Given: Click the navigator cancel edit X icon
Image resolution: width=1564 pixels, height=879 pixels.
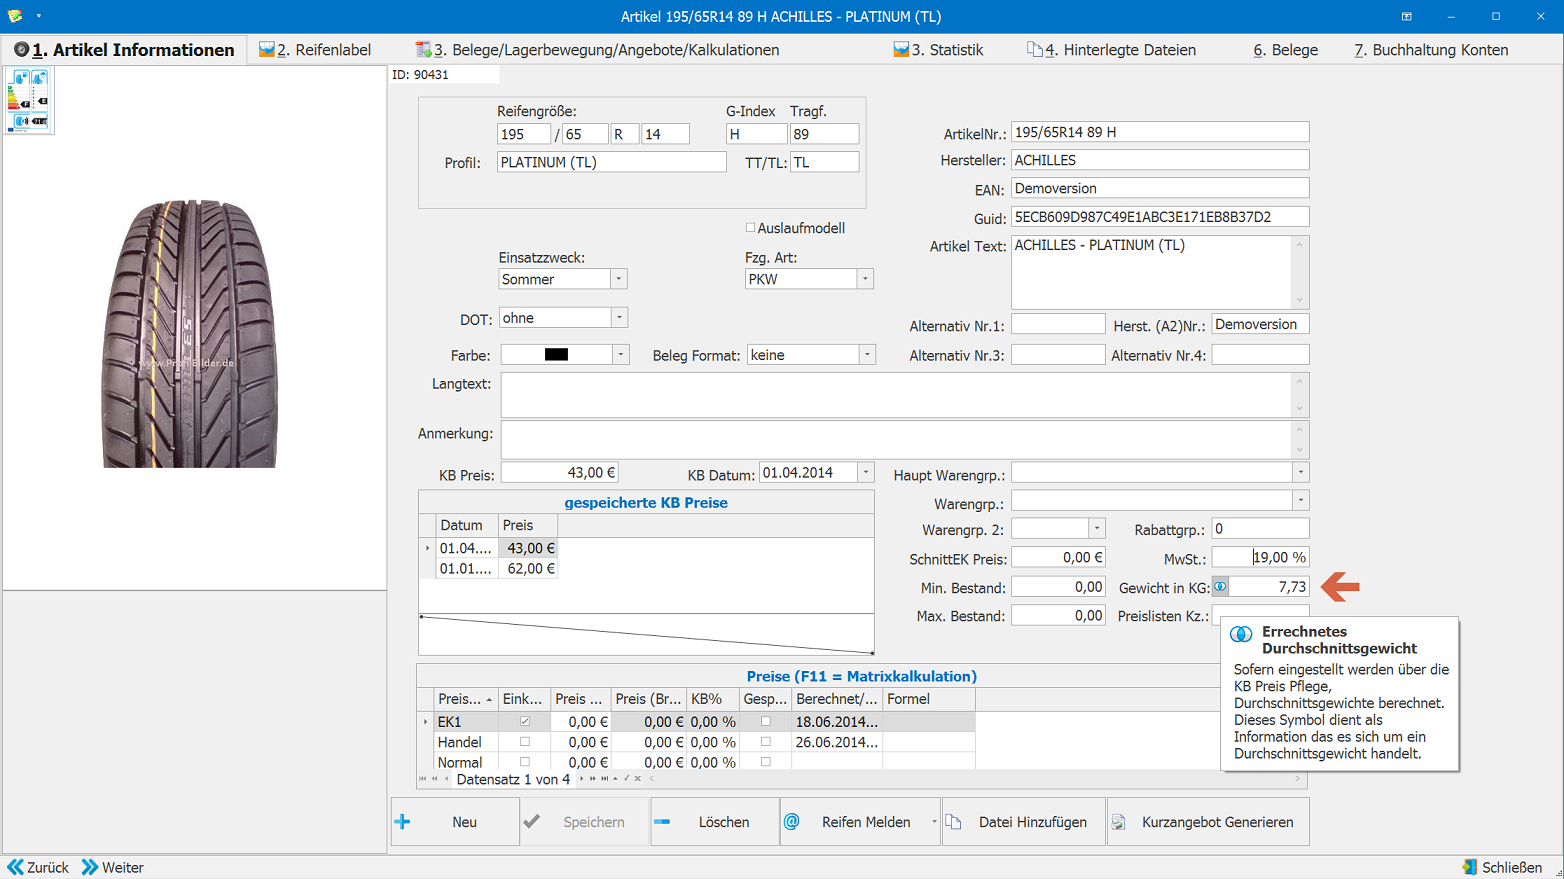Looking at the screenshot, I should (x=638, y=779).
